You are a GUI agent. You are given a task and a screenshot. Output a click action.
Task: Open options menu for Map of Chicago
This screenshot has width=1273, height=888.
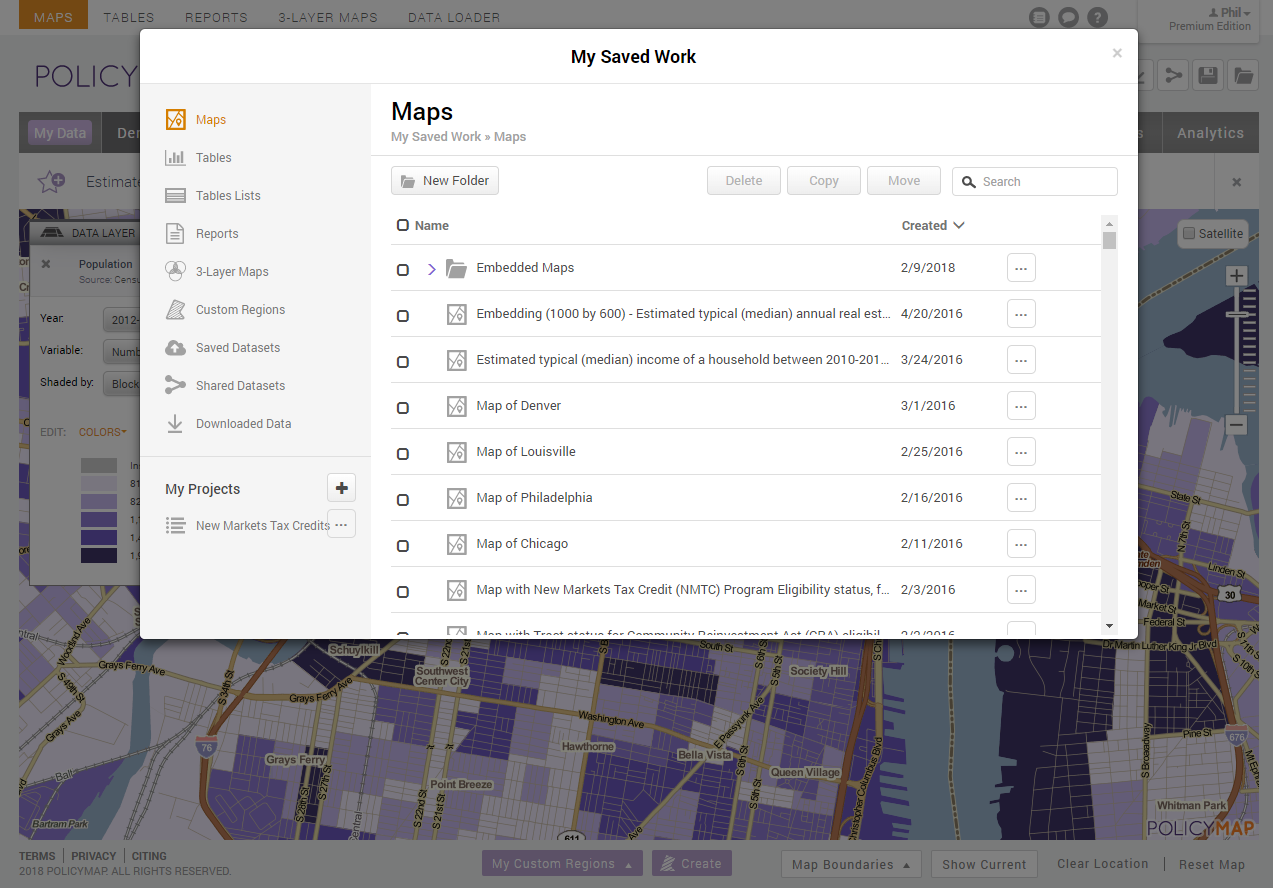1021,544
